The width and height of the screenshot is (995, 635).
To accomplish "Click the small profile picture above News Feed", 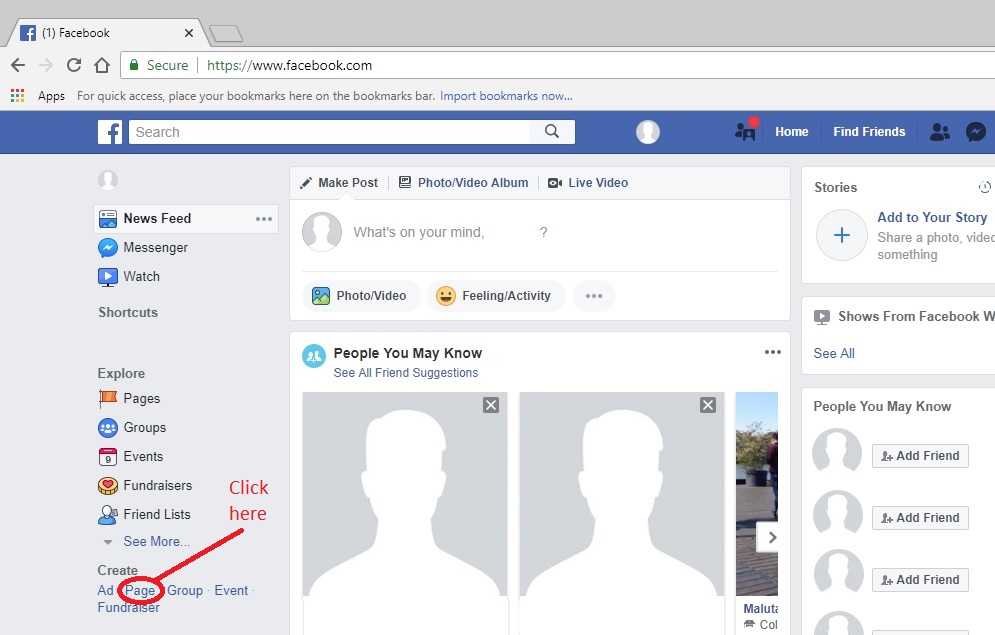I will pos(108,180).
